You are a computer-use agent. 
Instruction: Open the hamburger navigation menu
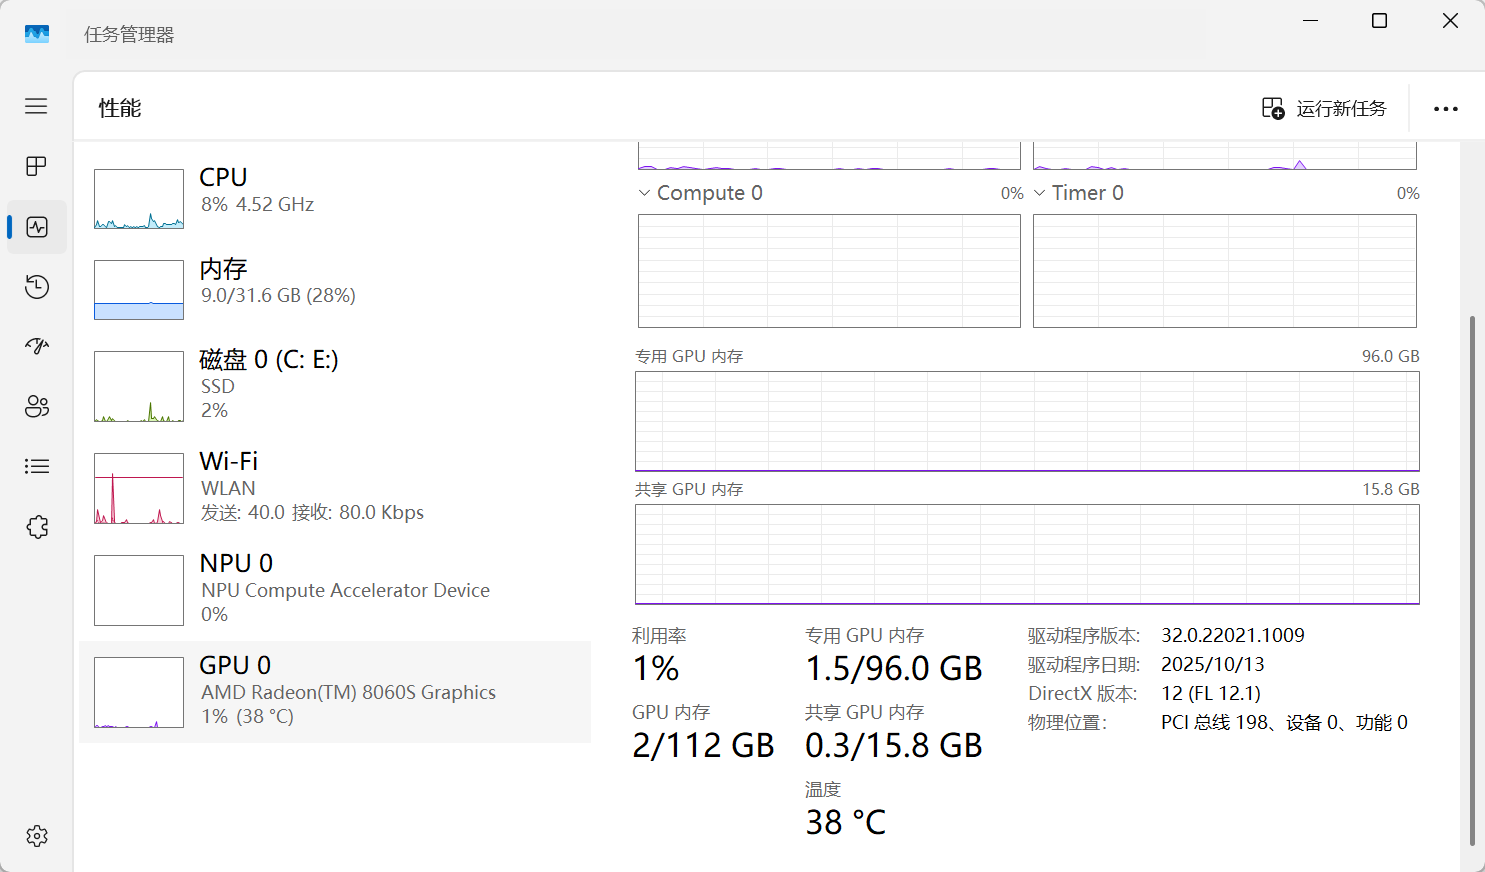36,106
